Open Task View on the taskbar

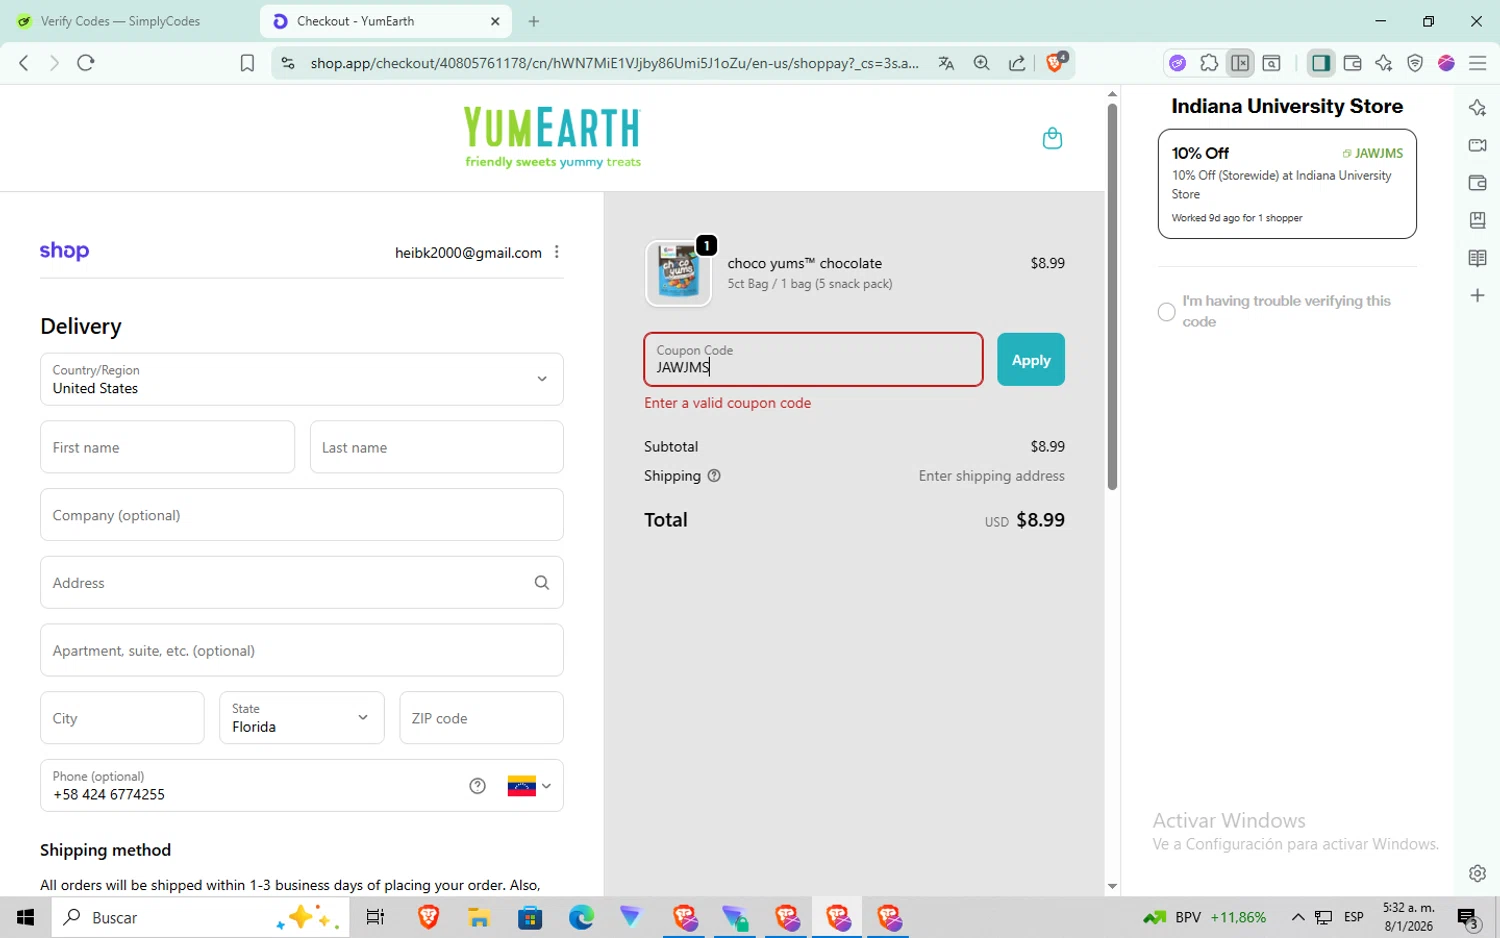tap(376, 917)
